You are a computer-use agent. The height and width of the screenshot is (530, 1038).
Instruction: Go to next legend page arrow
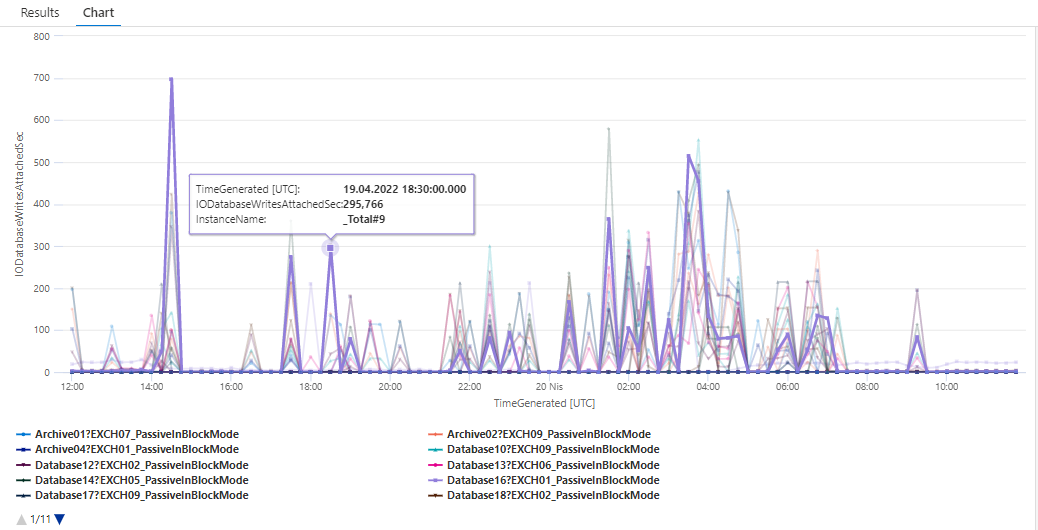[60, 519]
